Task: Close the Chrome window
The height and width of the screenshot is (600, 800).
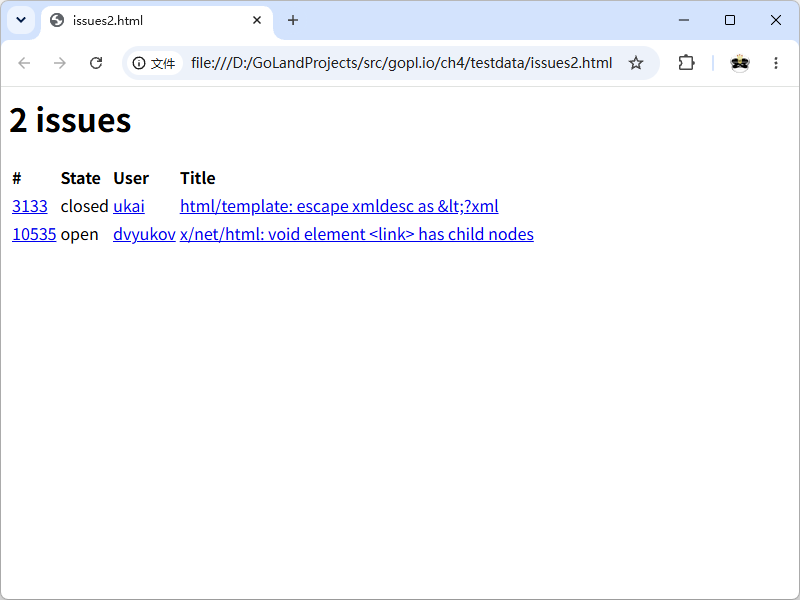Action: pyautogui.click(x=776, y=20)
